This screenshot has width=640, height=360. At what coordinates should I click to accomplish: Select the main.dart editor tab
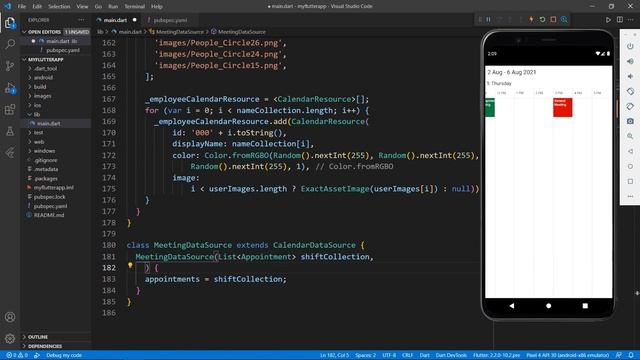(115, 20)
